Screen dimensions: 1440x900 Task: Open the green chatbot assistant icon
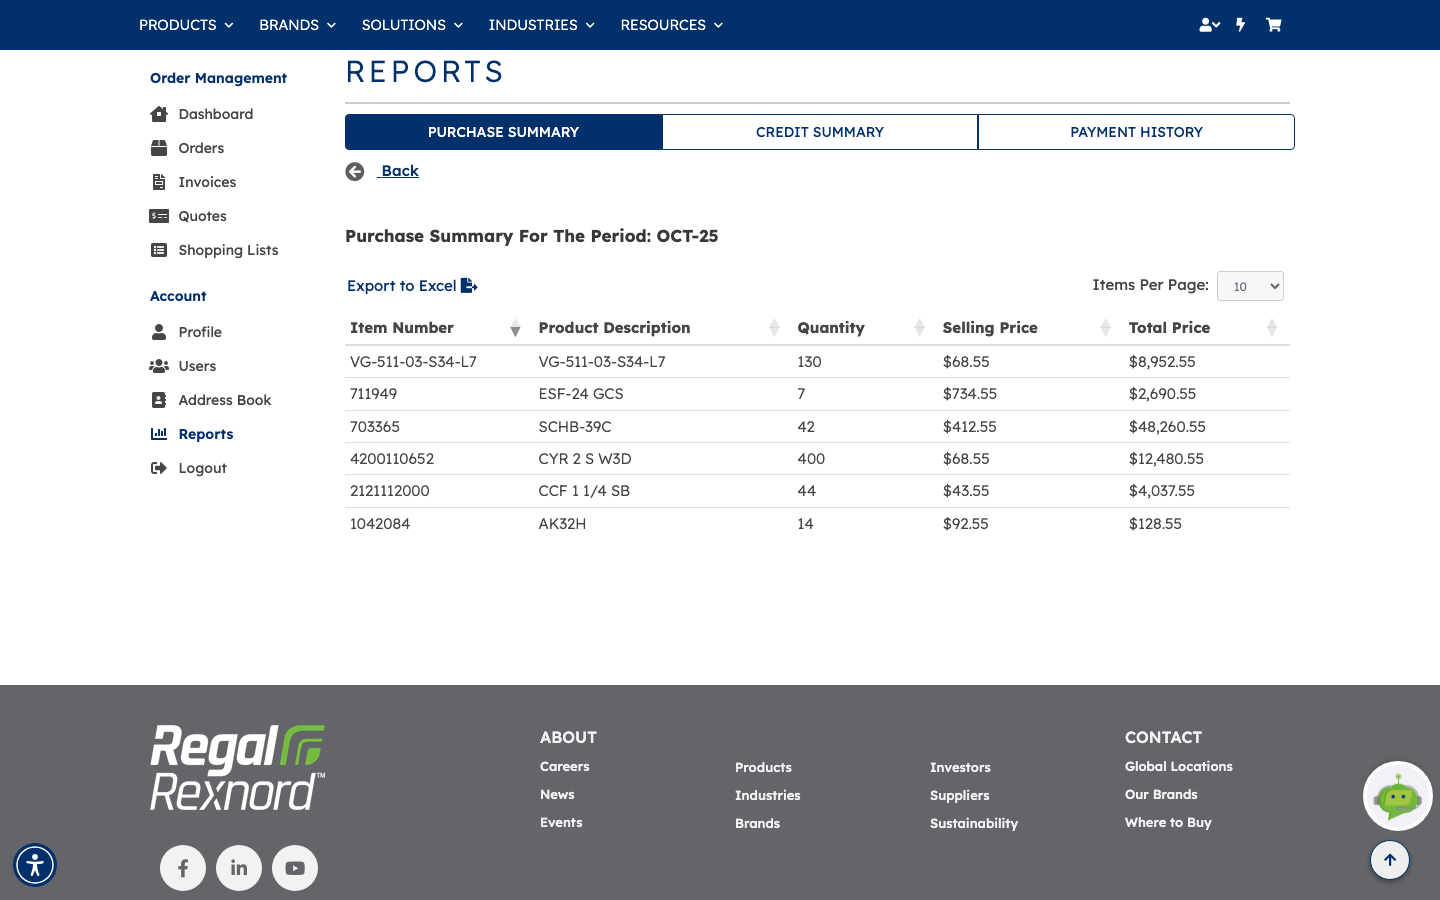click(1398, 796)
